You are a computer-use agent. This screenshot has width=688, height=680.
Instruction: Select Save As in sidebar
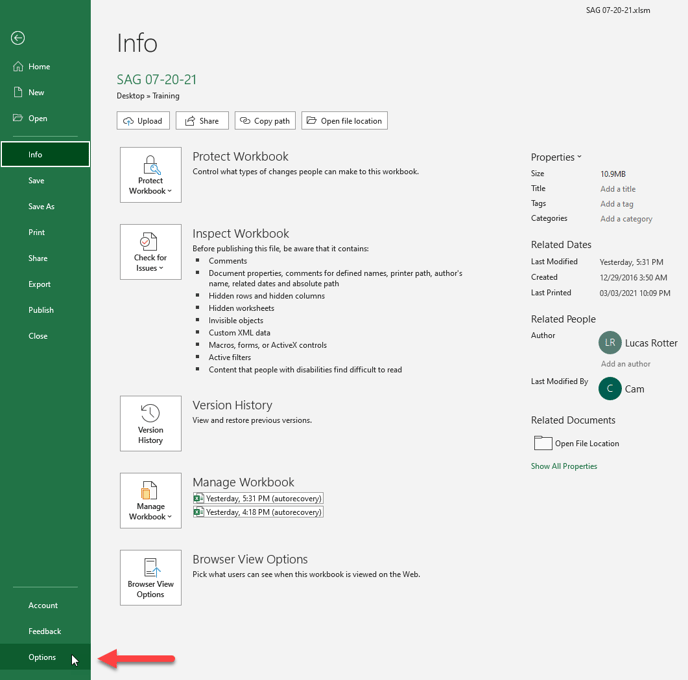41,207
